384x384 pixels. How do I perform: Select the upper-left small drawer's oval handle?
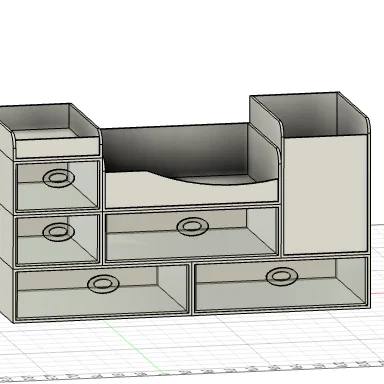click(x=59, y=178)
